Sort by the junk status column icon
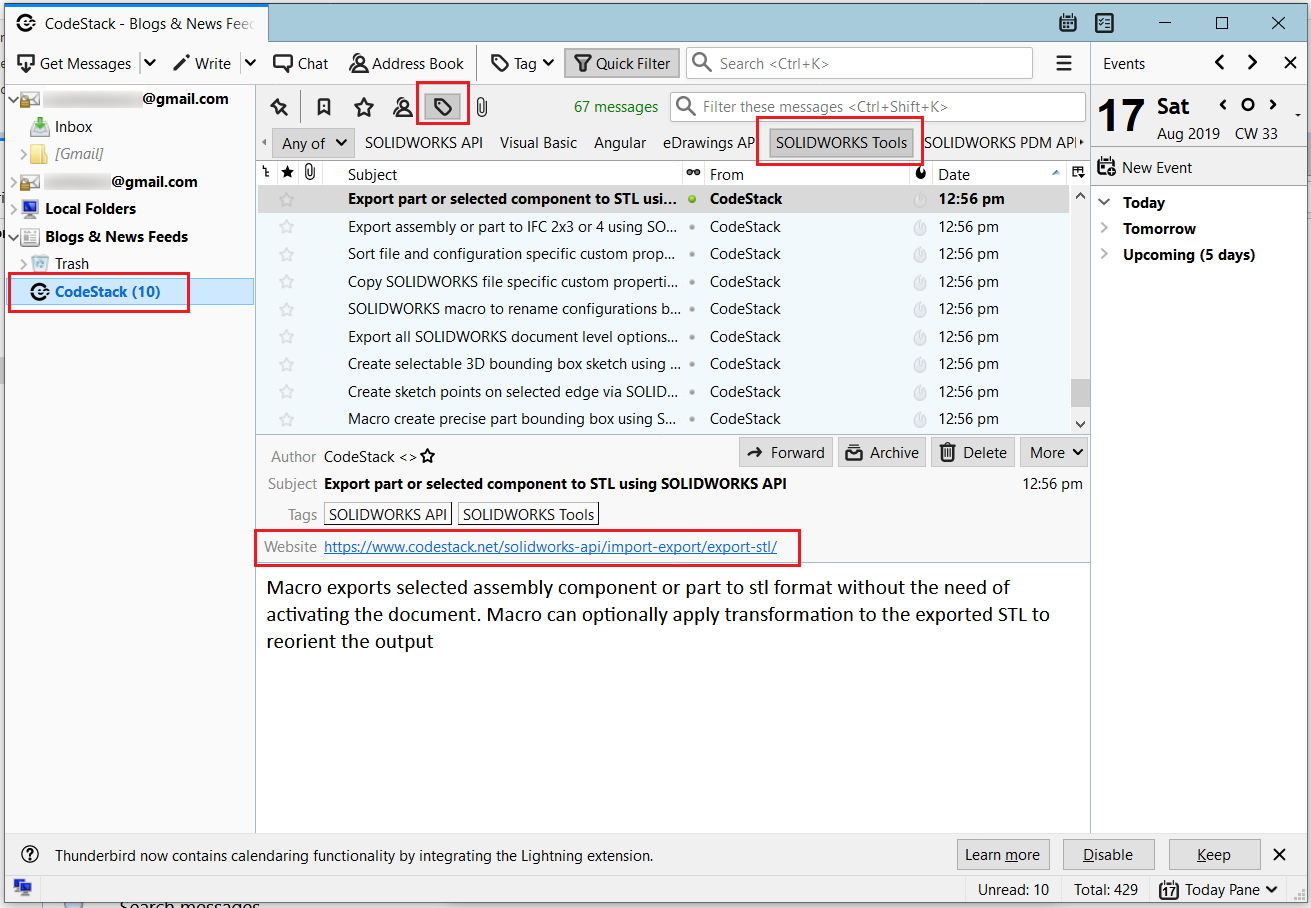The width and height of the screenshot is (1311, 908). [921, 174]
